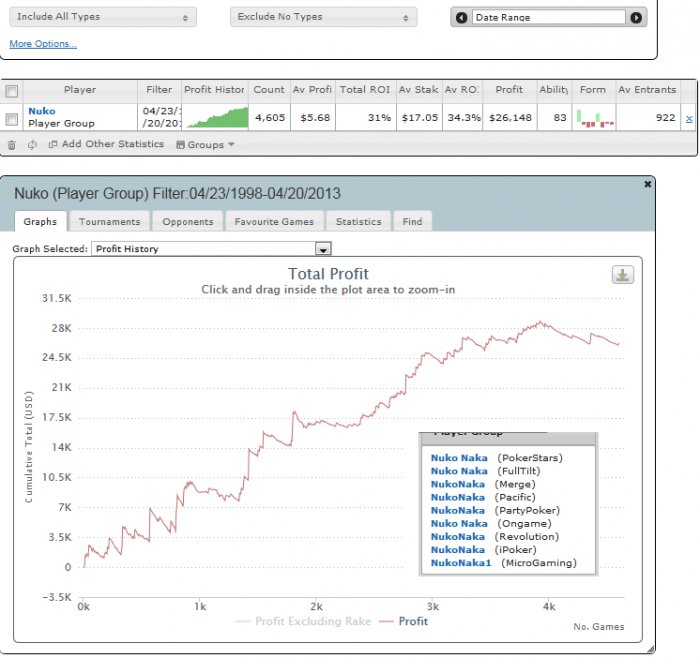Open the Groups dropdown menu
Viewport: 700px width, 658px height.
click(205, 145)
